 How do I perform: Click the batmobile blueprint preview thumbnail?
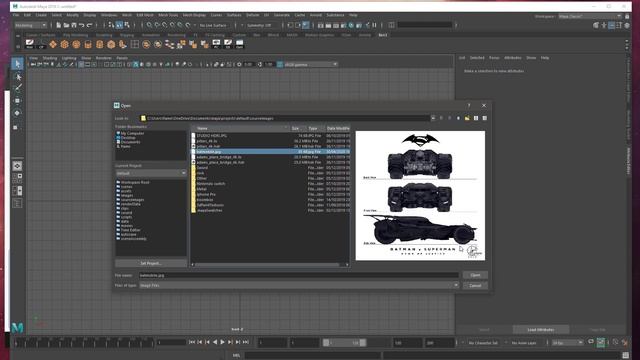pos(420,196)
